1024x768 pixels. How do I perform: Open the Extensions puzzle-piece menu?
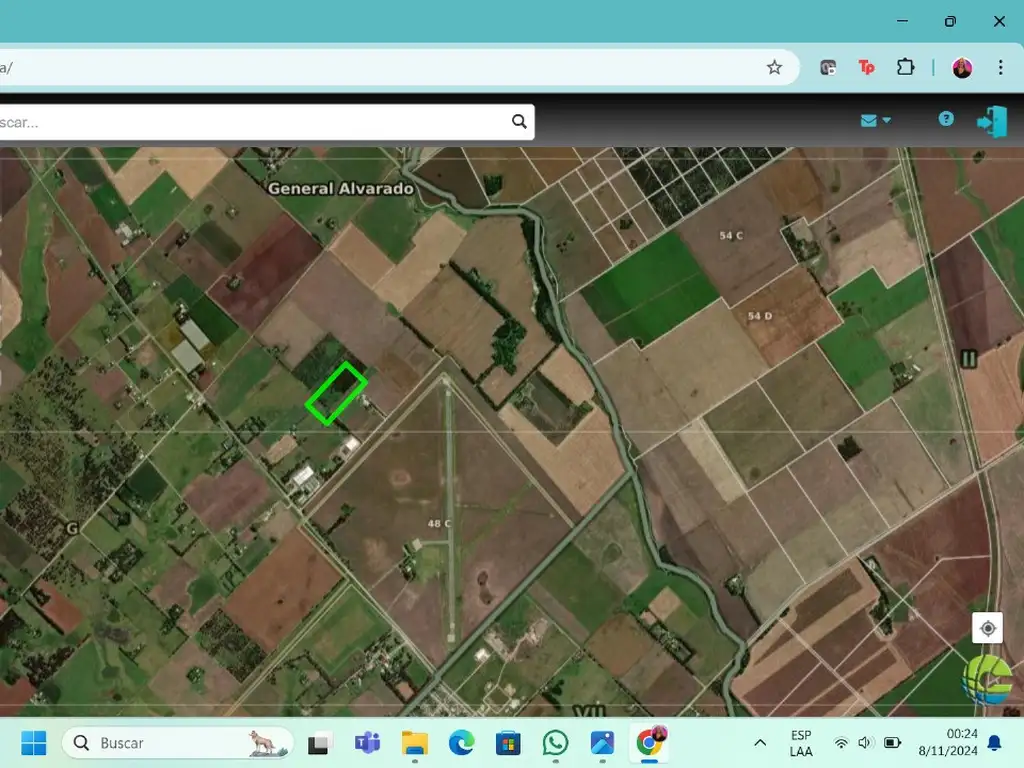point(905,68)
